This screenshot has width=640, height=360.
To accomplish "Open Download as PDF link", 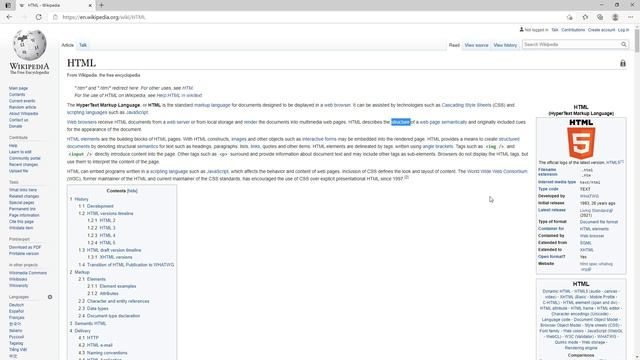I will (25, 247).
